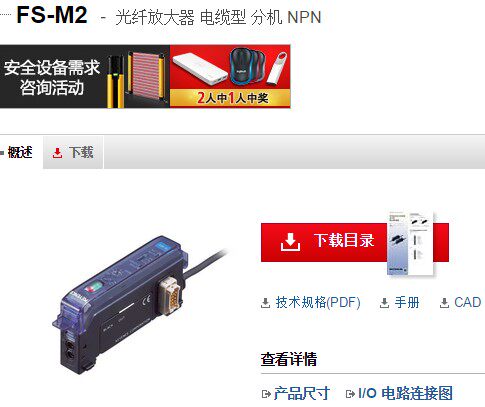Open the CAD download link

coord(467,303)
